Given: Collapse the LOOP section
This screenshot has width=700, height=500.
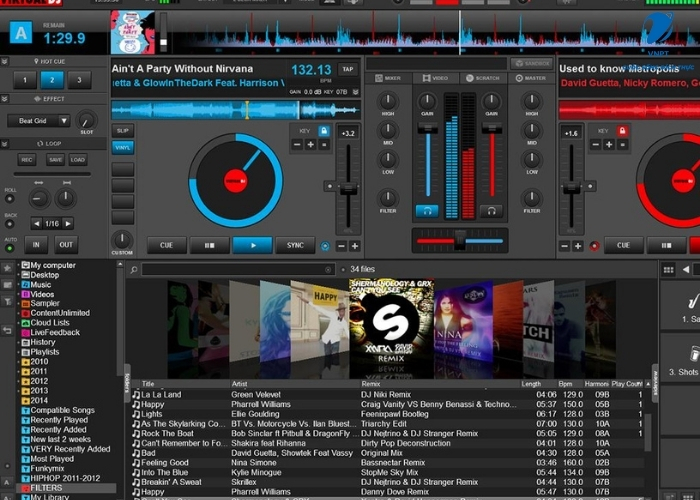Looking at the screenshot, I should point(4,143).
